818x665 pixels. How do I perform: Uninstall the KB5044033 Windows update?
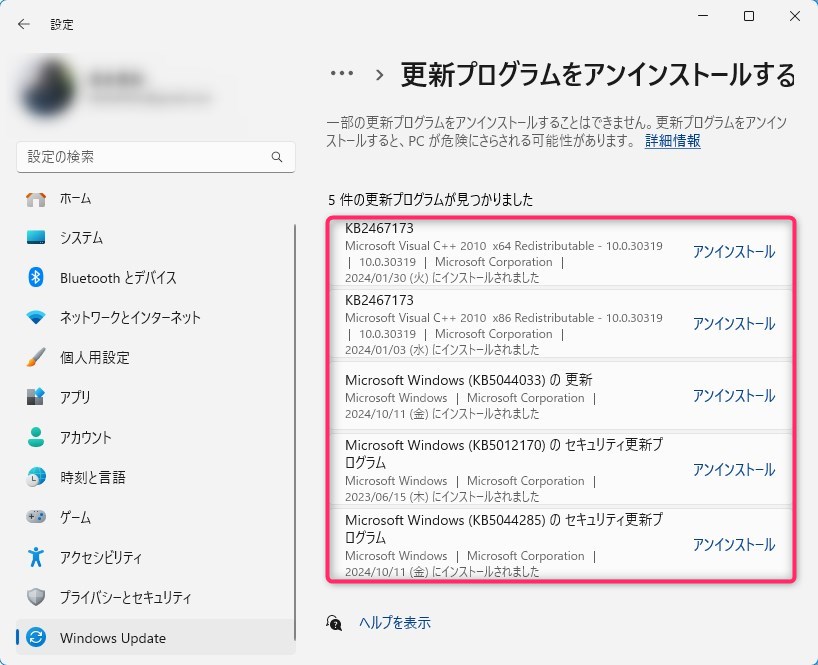coord(733,396)
